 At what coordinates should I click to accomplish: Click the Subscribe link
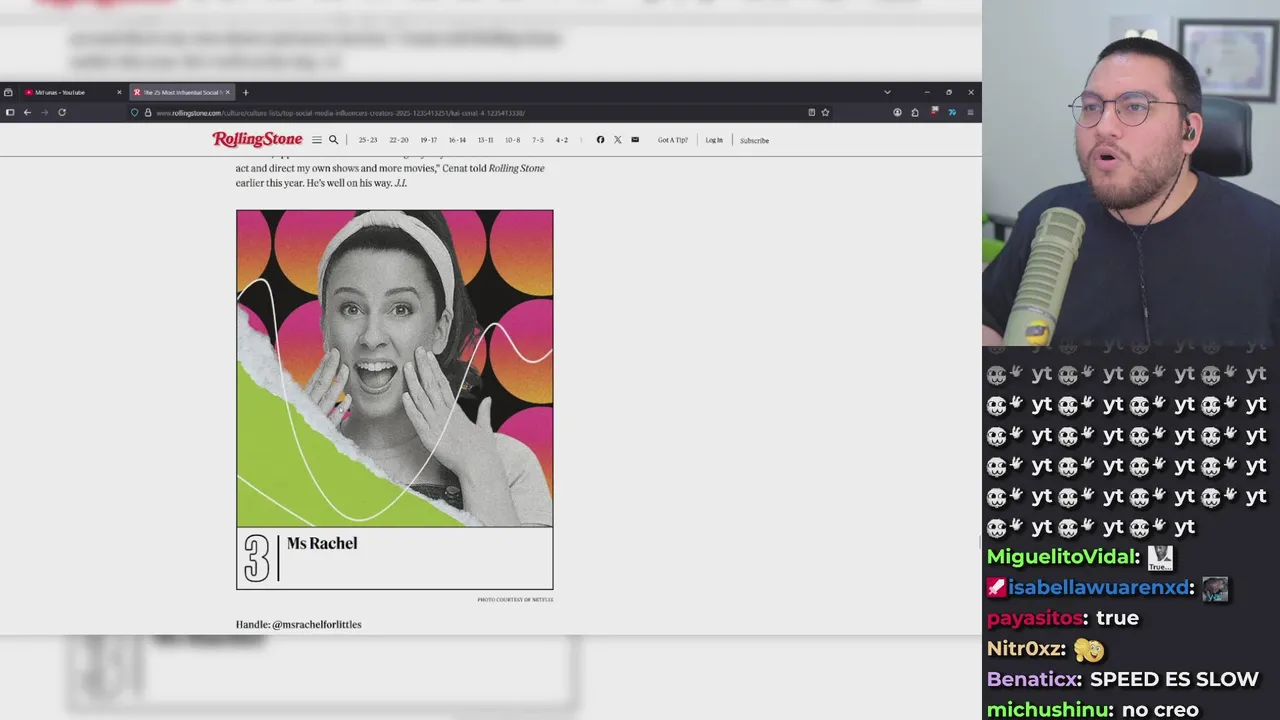pyautogui.click(x=755, y=140)
